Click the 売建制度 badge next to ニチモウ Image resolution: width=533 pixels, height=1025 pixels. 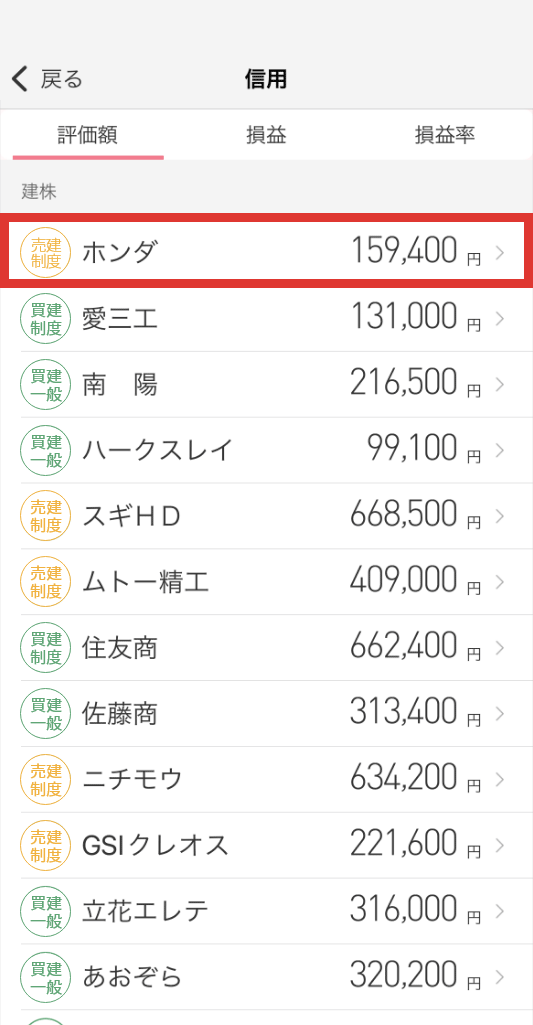pyautogui.click(x=46, y=779)
